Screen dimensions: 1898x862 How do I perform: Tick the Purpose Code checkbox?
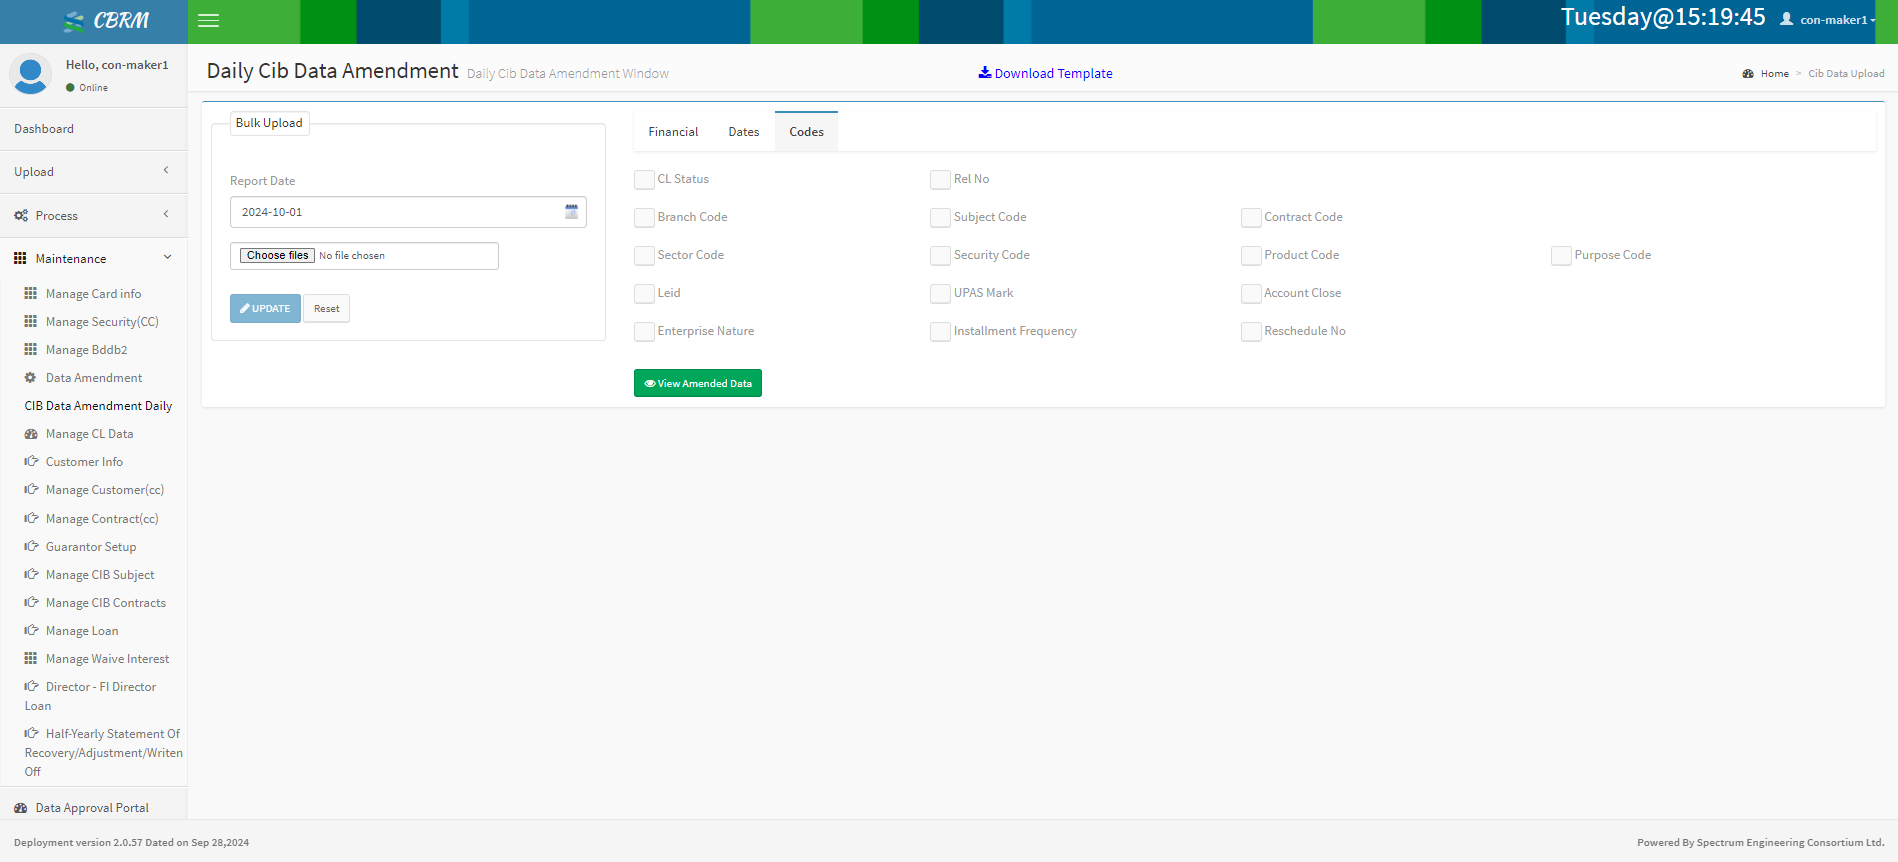point(1560,256)
